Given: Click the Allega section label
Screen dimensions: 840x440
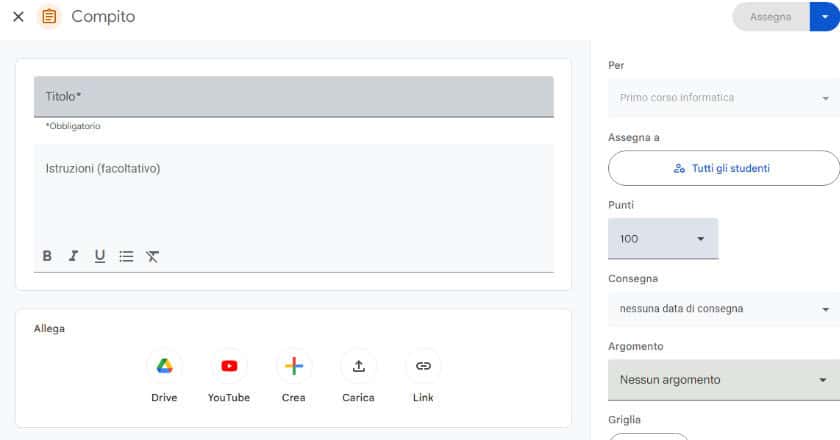Looking at the screenshot, I should (49, 329).
